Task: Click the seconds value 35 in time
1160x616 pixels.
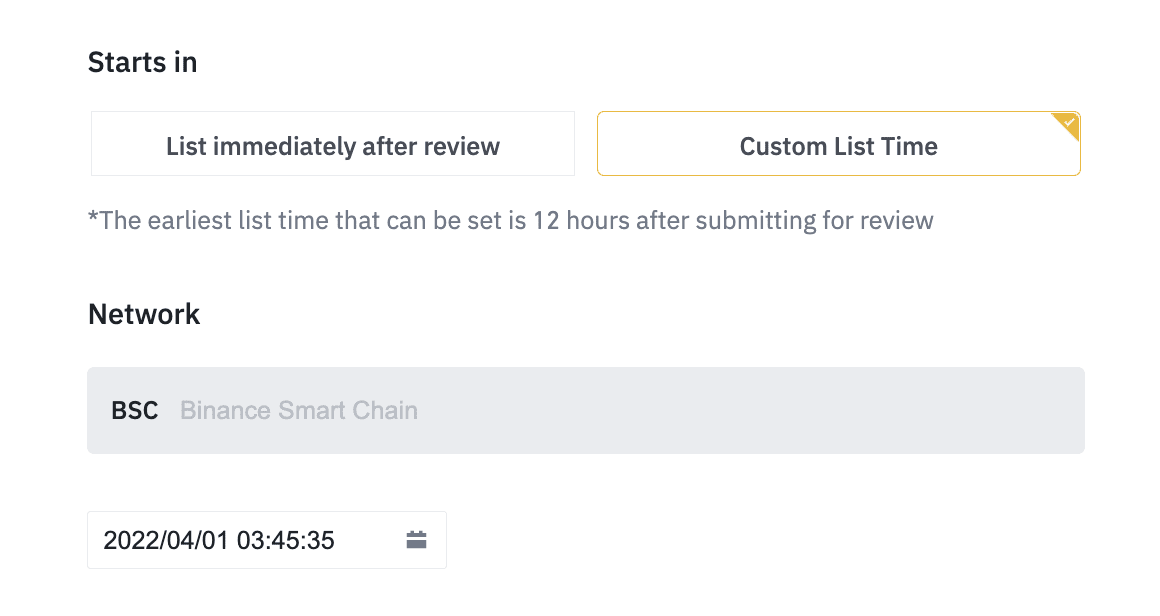Action: tap(321, 540)
